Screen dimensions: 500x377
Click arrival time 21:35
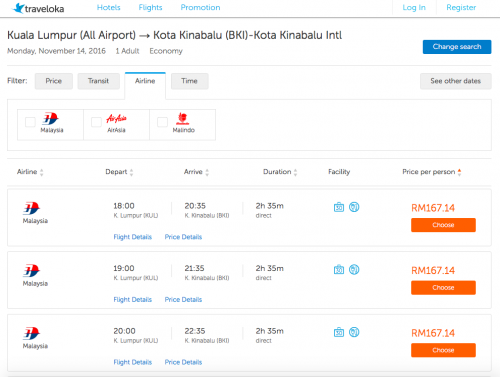[194, 268]
